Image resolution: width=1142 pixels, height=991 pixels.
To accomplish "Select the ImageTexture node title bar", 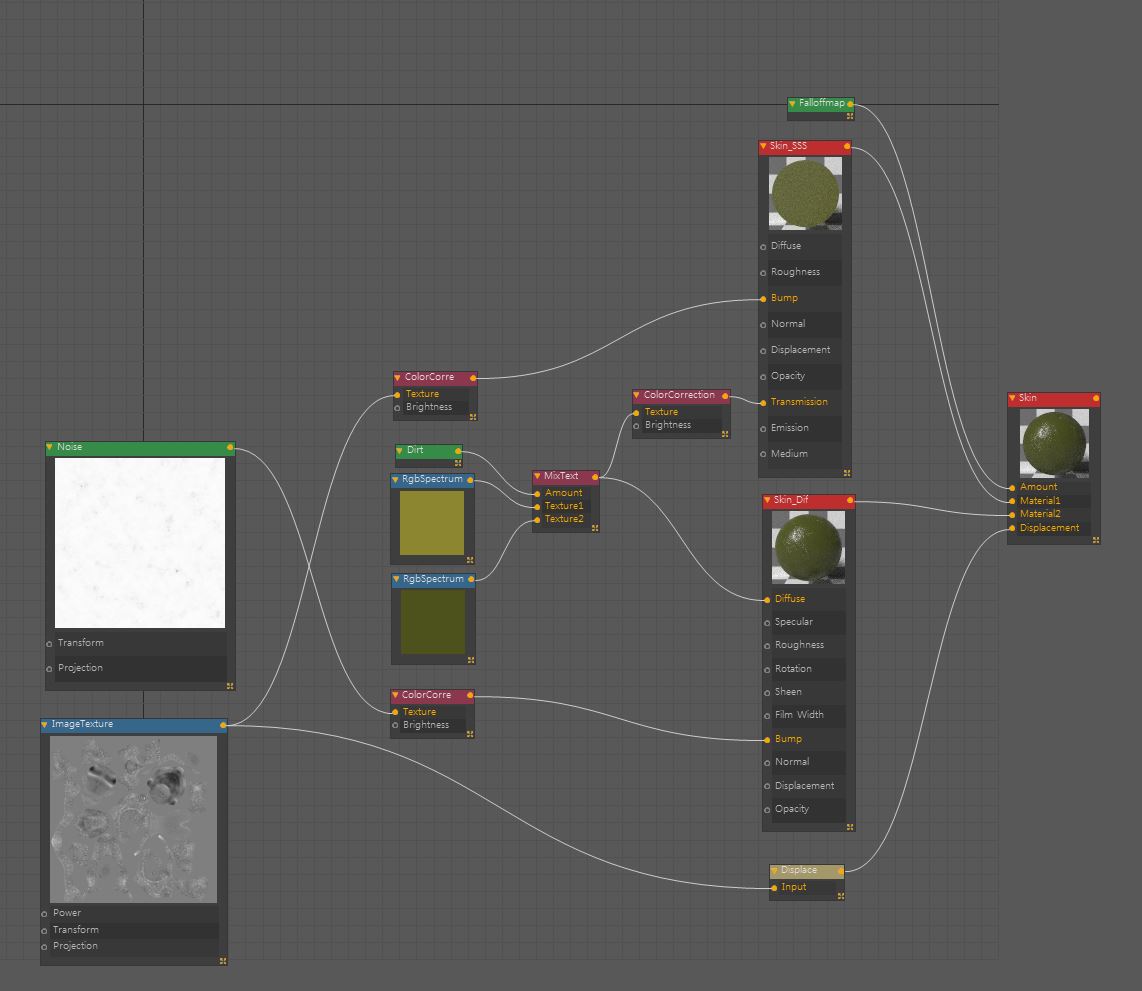I will coord(134,725).
